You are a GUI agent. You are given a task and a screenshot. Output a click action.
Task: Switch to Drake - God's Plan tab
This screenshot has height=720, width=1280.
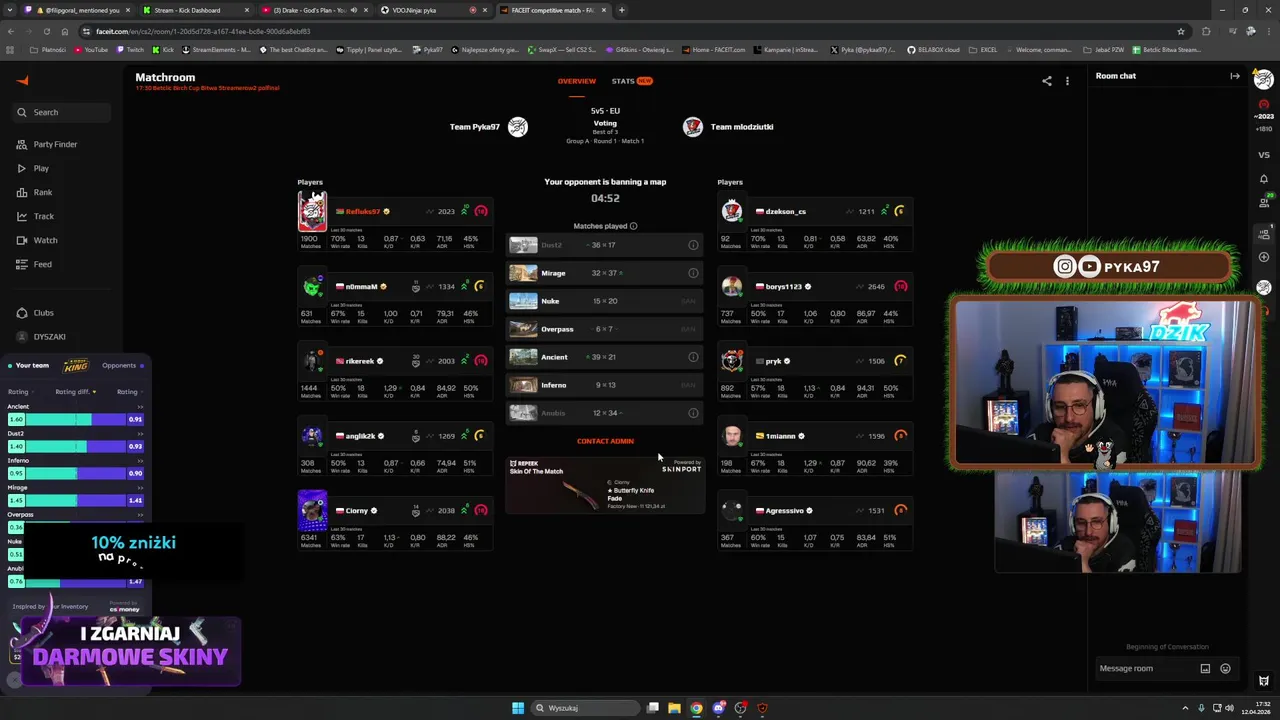311,10
